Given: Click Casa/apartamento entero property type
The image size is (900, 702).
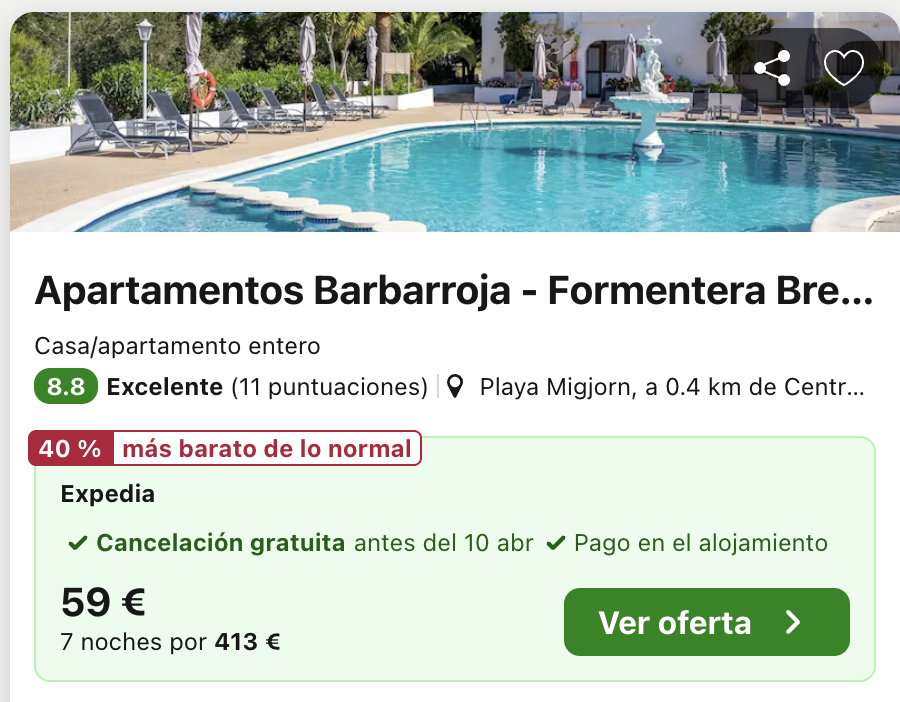Looking at the screenshot, I should click(177, 346).
